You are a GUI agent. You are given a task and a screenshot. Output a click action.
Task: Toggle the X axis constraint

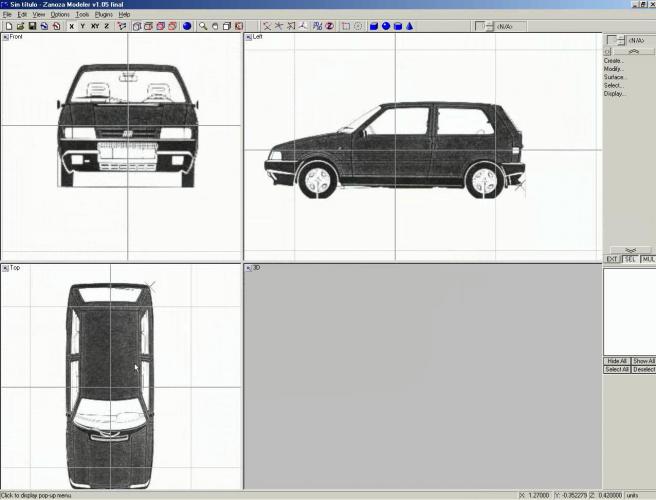(71, 26)
